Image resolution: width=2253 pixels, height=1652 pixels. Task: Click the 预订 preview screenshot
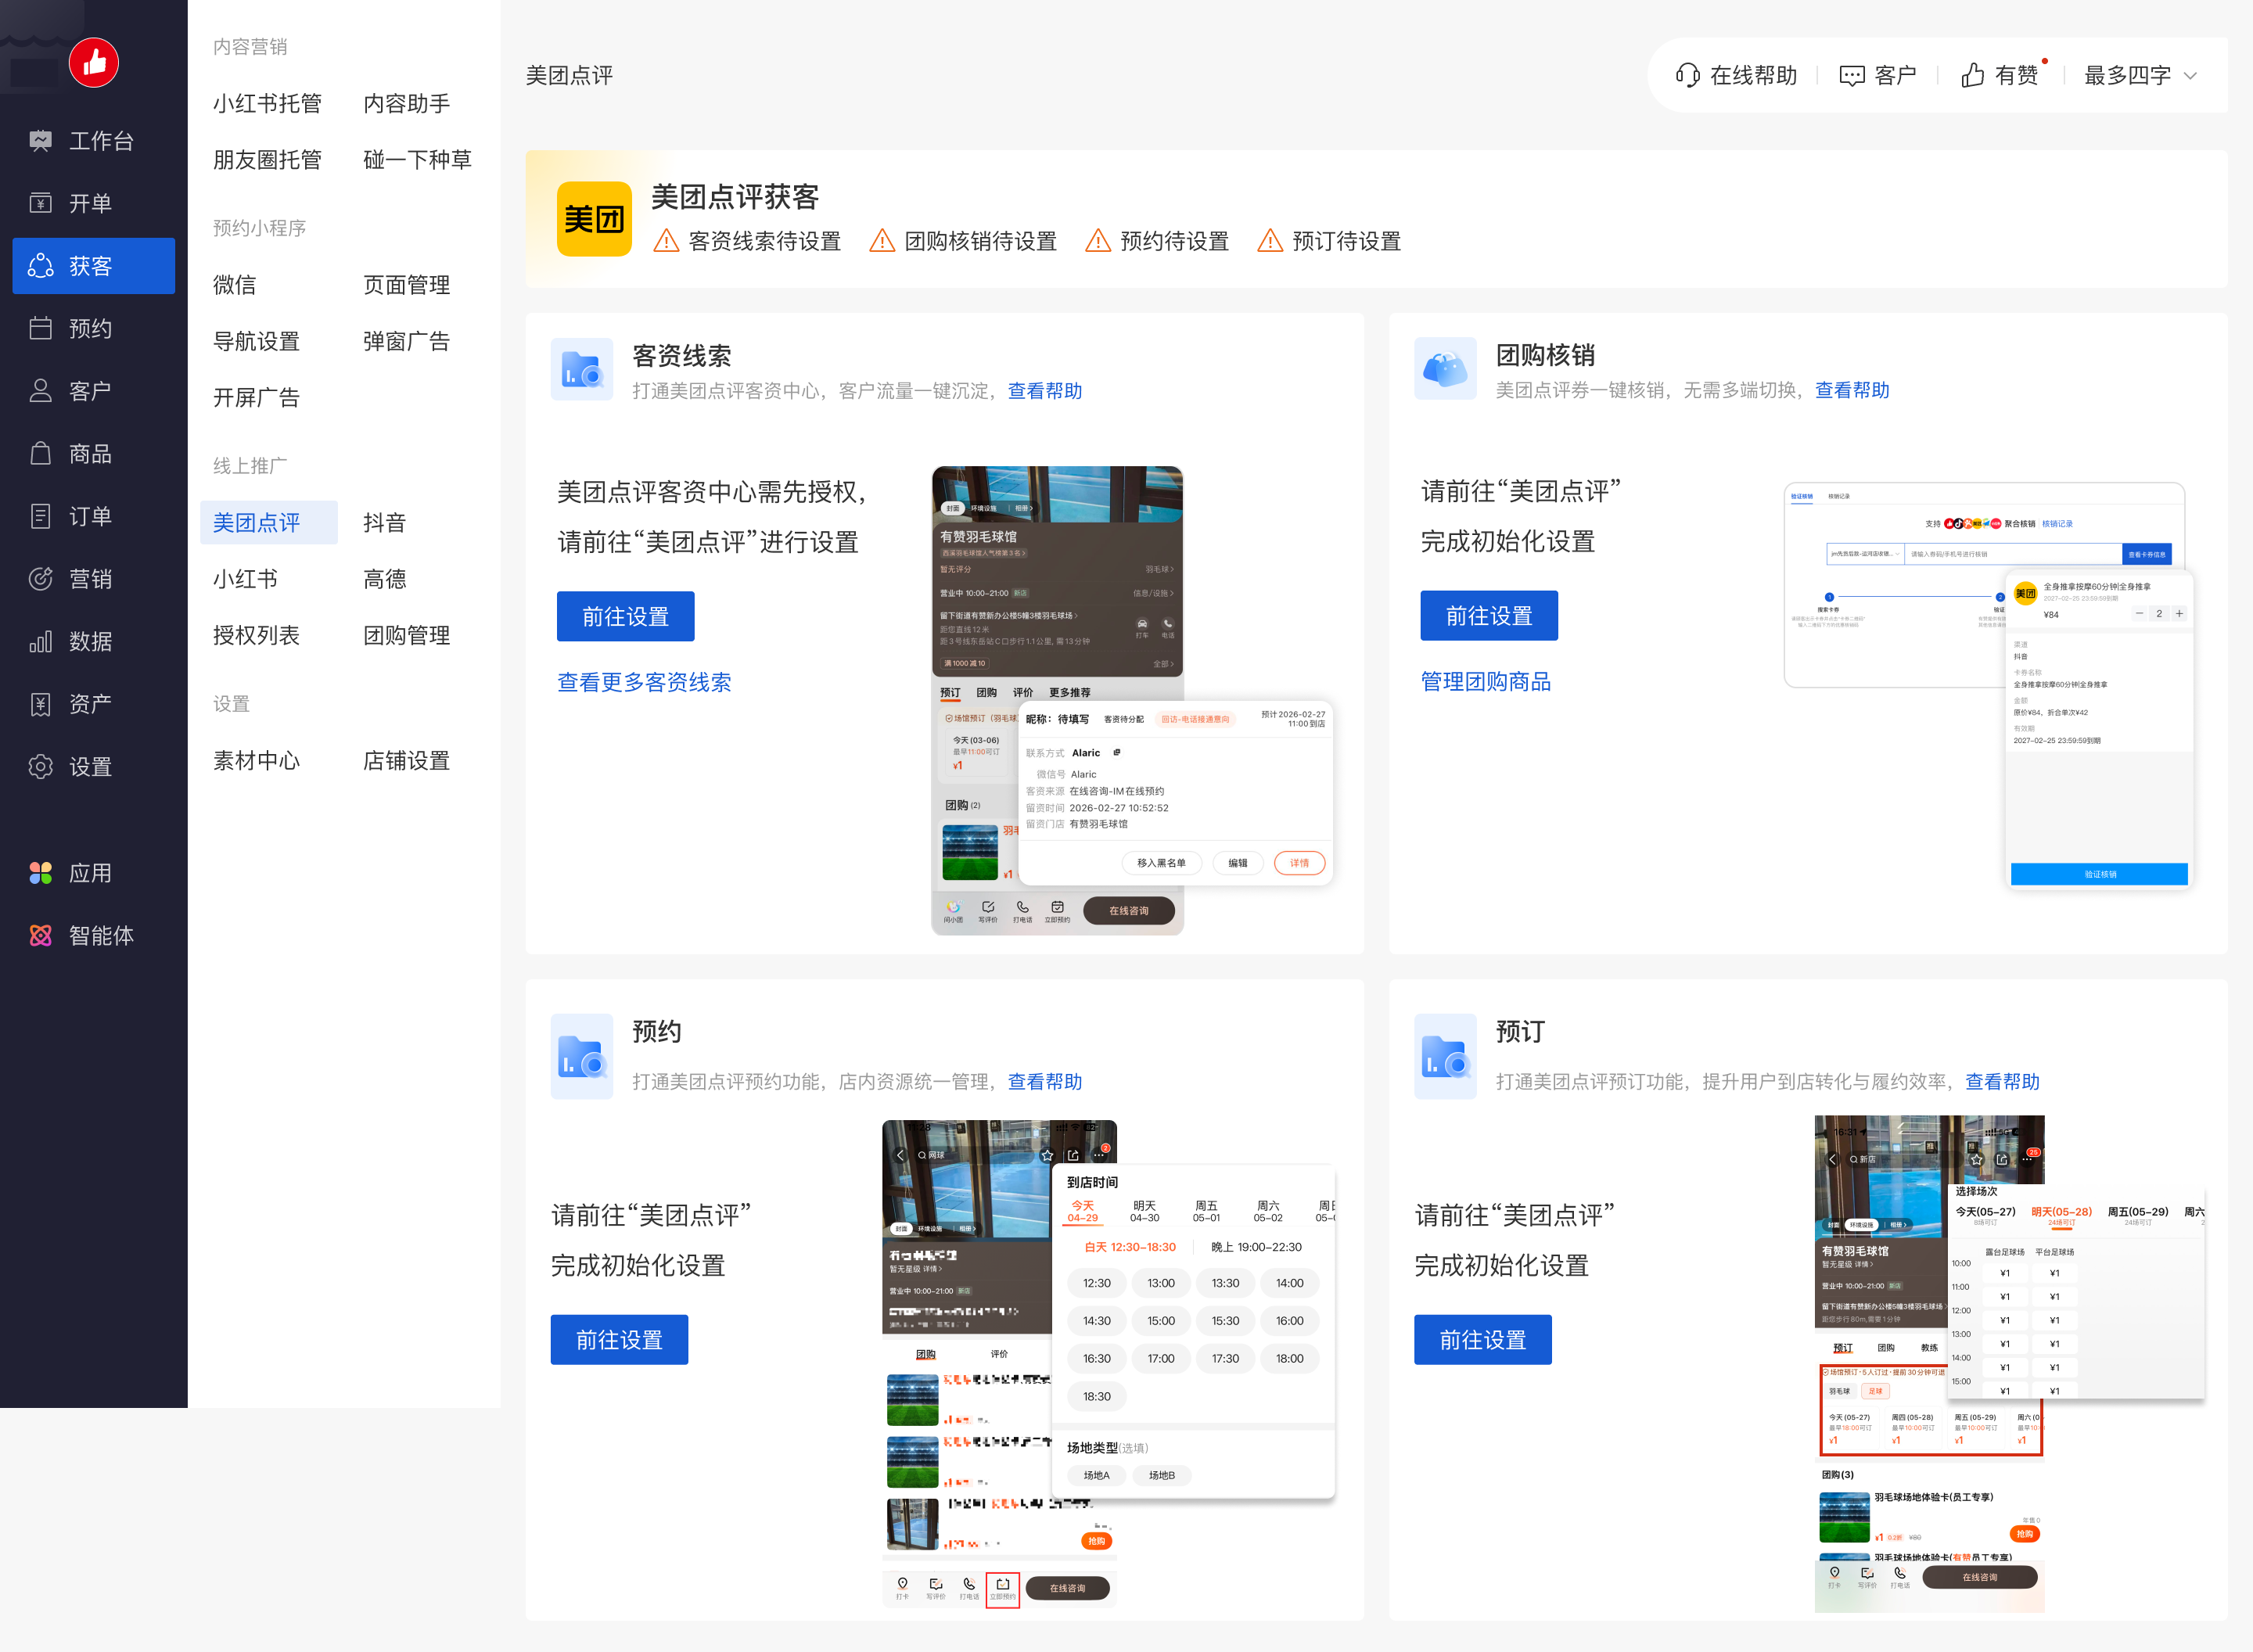2010,1364
